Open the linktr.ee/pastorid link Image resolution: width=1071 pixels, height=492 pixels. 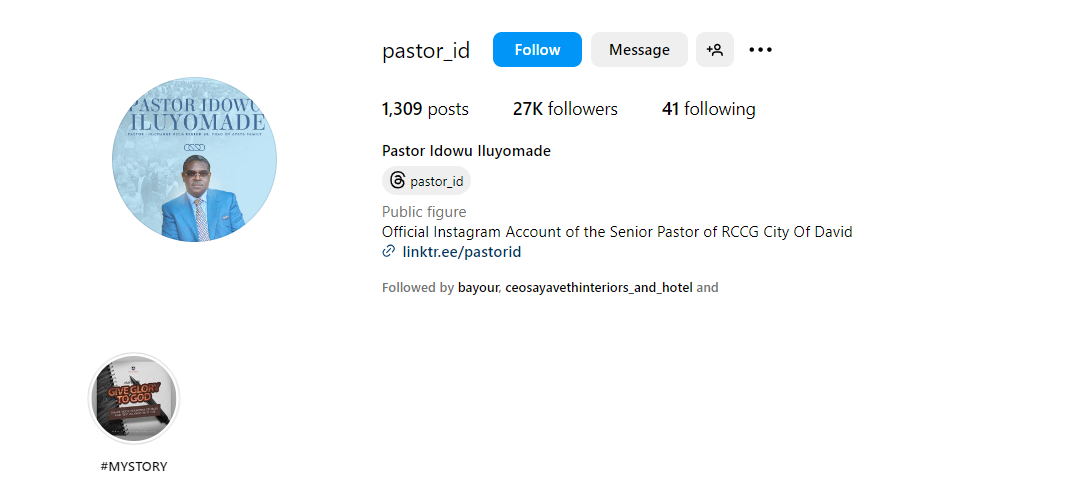(x=461, y=252)
